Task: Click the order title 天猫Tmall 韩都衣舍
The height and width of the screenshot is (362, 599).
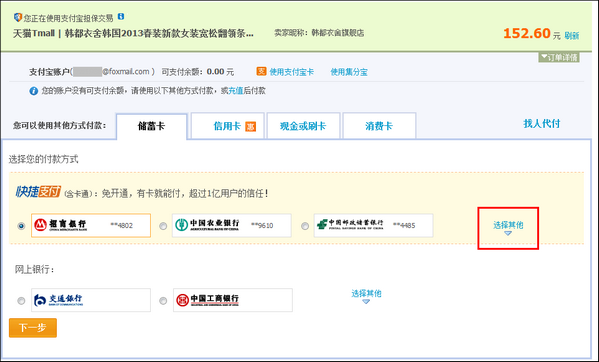Action: 133,34
